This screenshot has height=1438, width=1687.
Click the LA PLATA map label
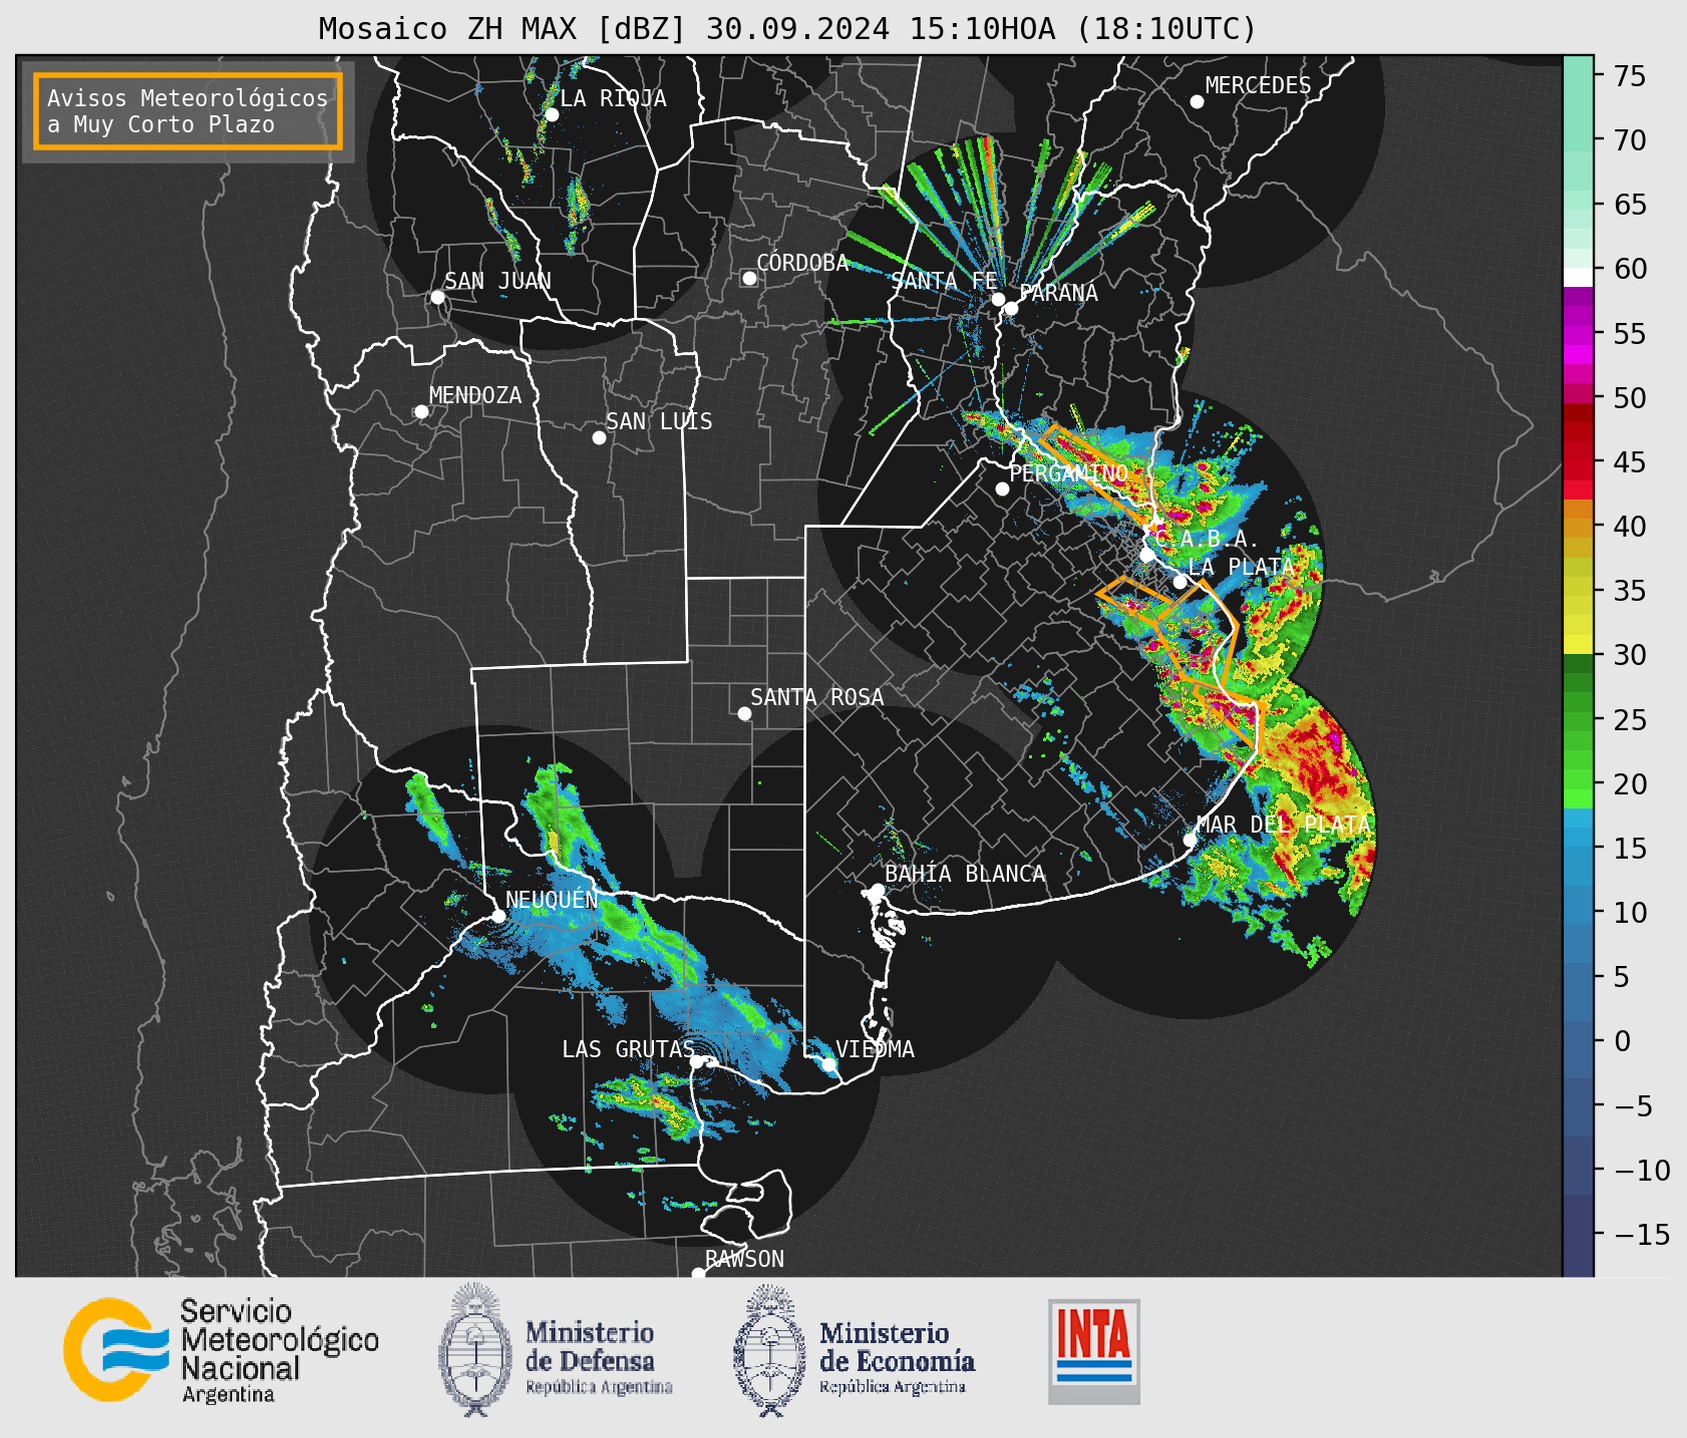tap(1241, 566)
